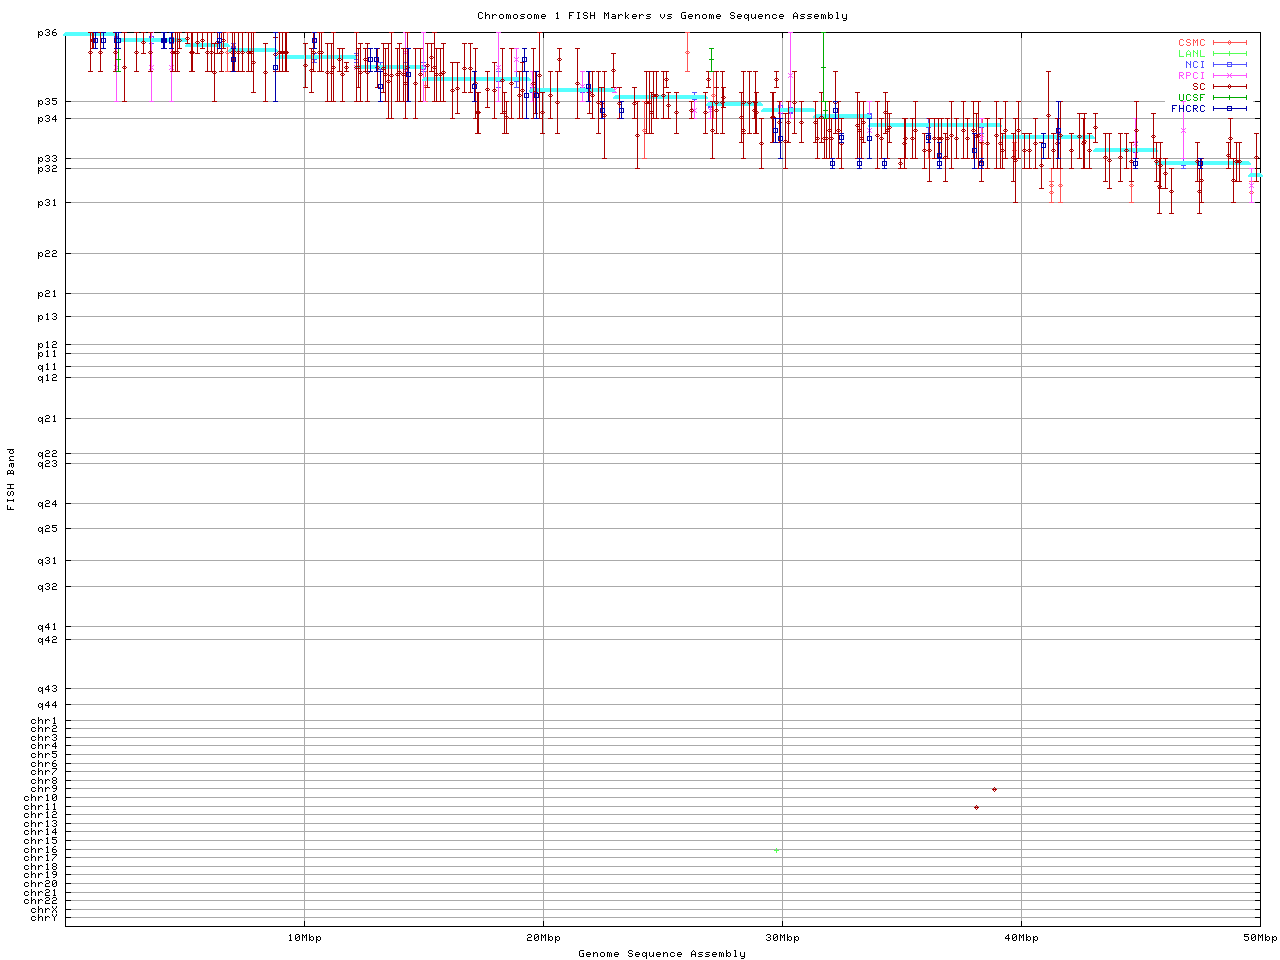Click the q21 band label
1280x960 pixels.
tap(47, 418)
